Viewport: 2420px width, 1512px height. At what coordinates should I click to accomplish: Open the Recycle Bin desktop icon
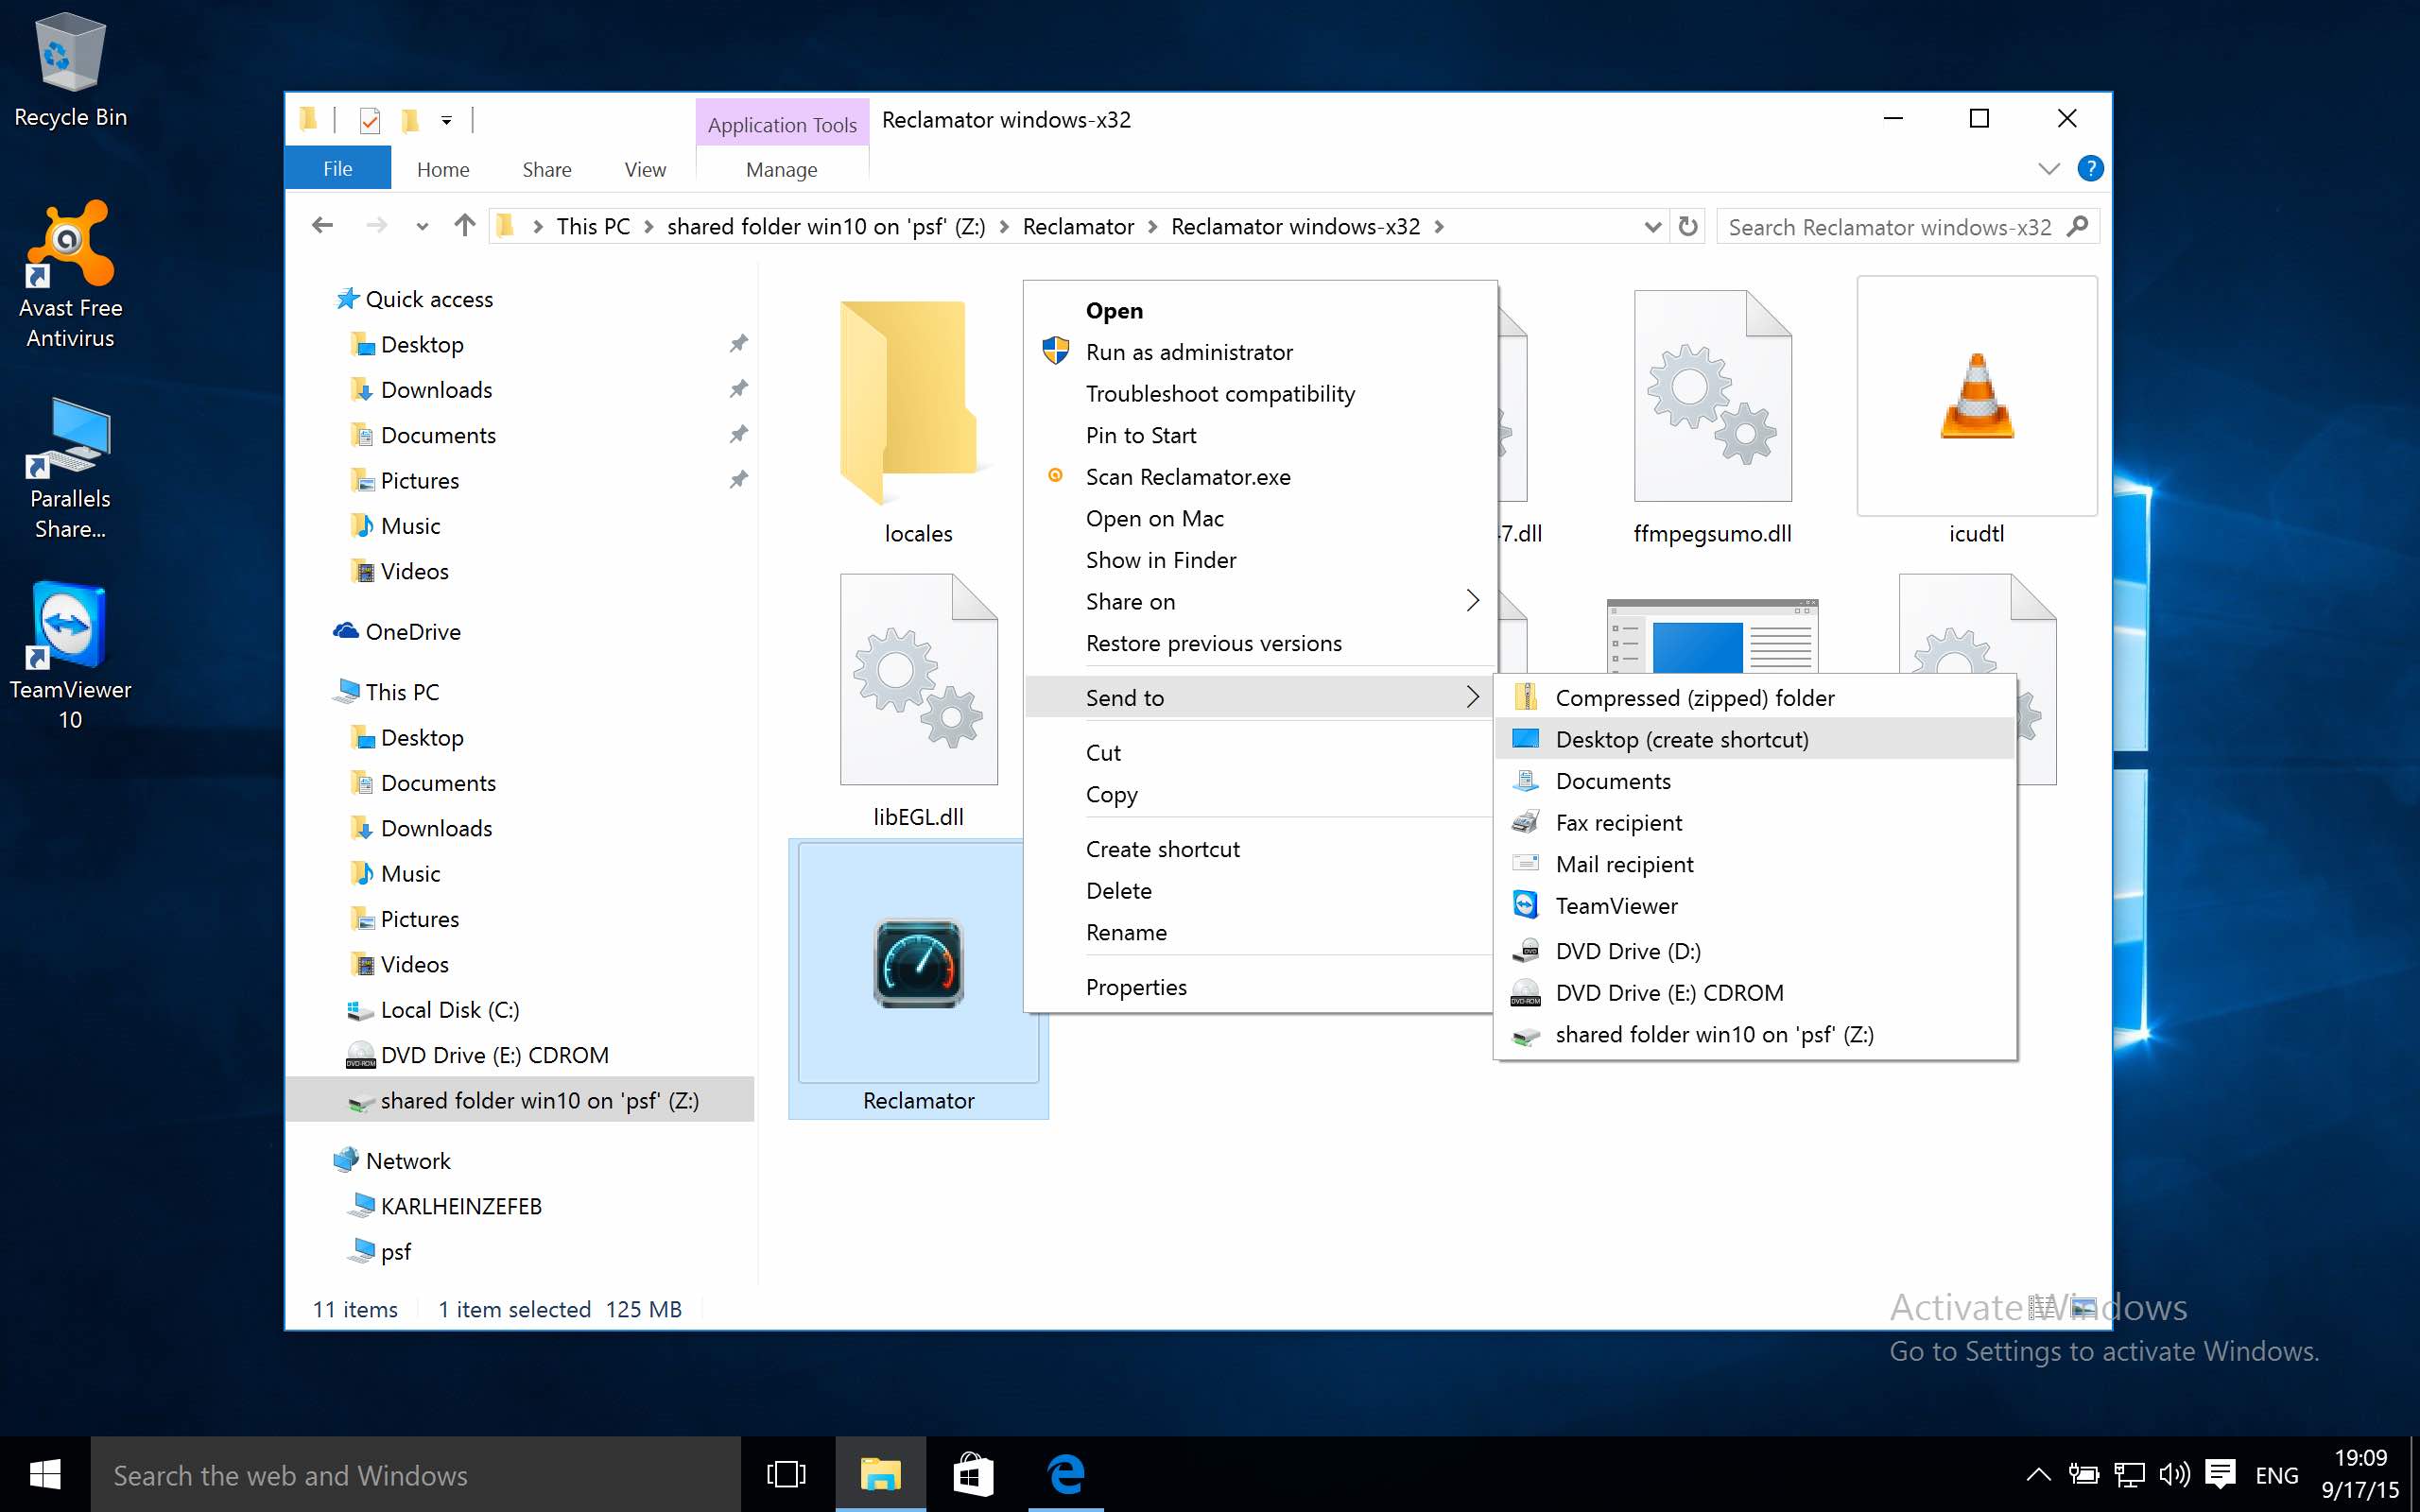(70, 70)
